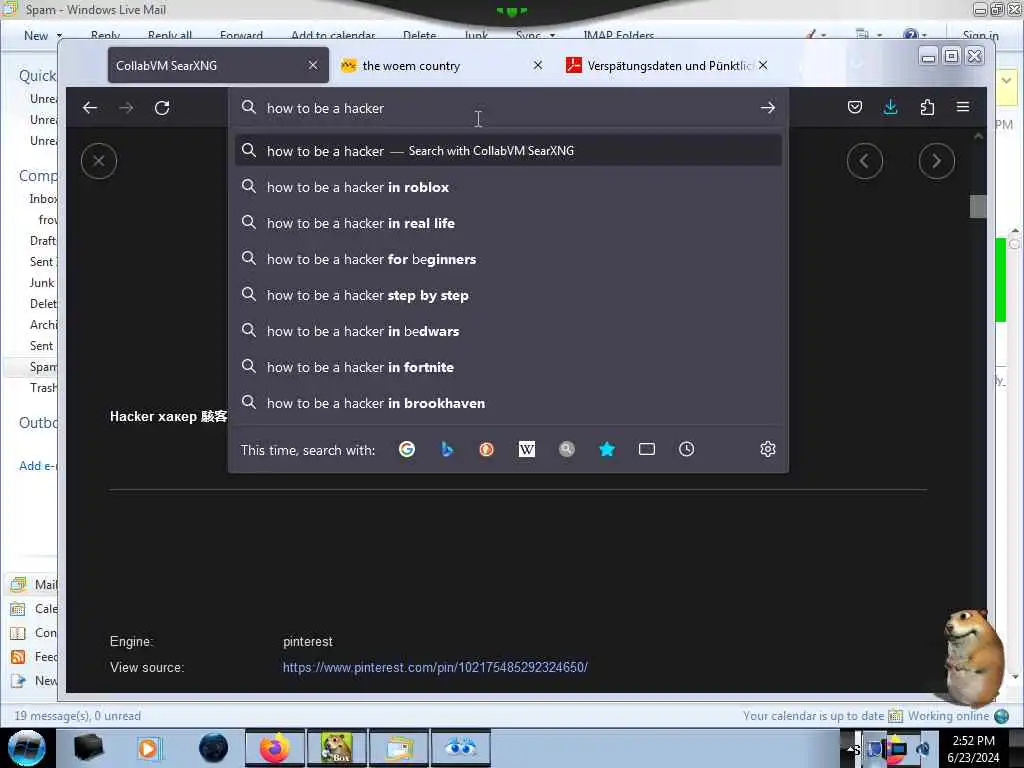1024x768 pixels.
Task: Close the CollabVM SearXNG tab
Action: [x=313, y=65]
